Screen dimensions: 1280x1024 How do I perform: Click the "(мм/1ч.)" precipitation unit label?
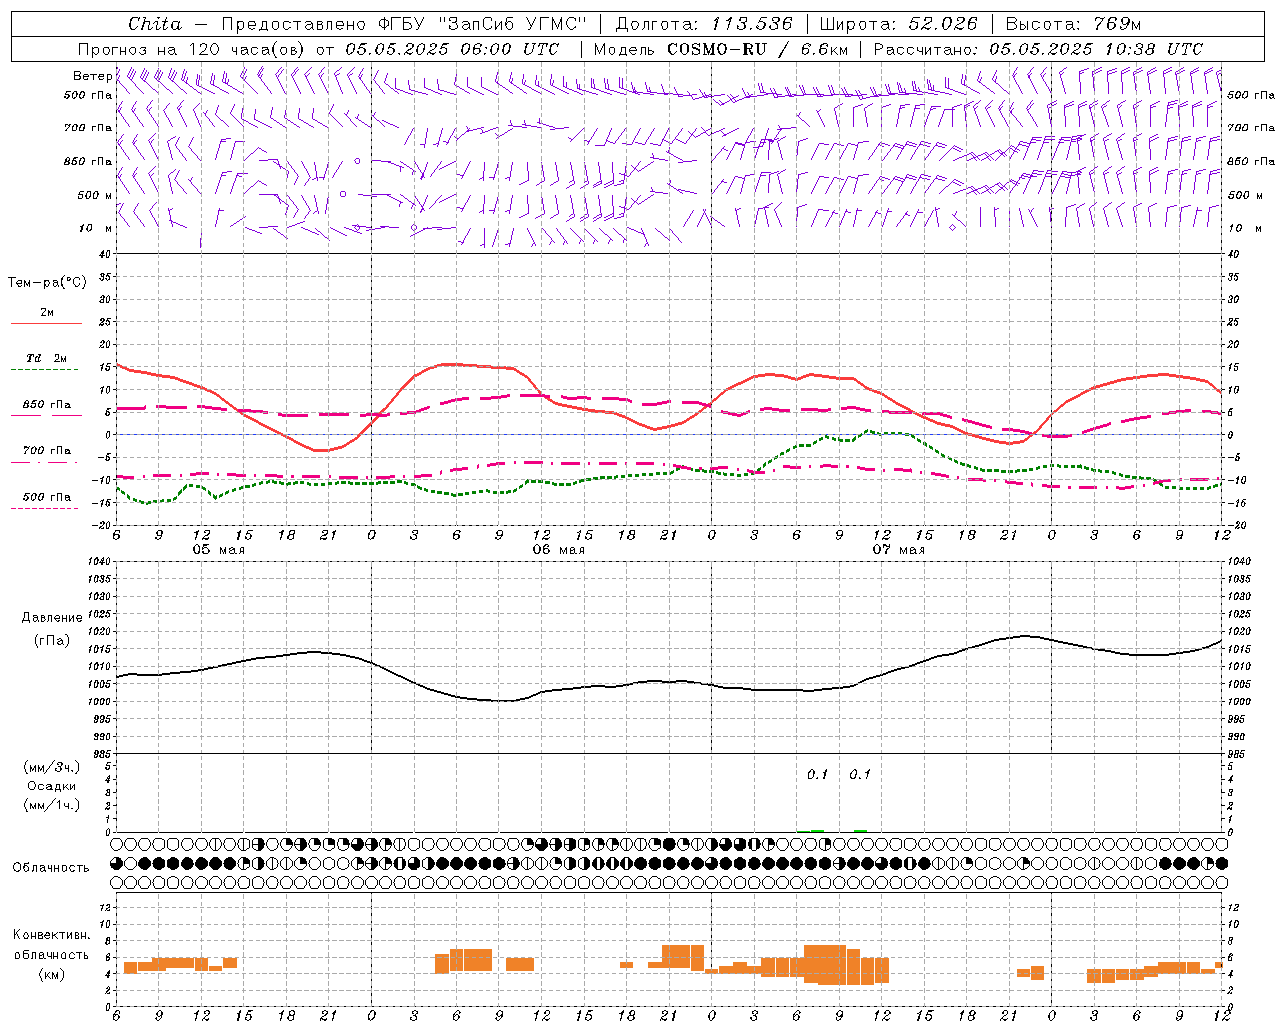click(52, 805)
